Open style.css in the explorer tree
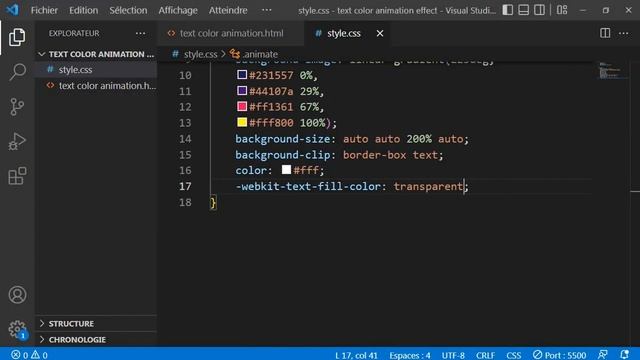Screen dimensions: 640x360 pyautogui.click(x=96, y=70)
